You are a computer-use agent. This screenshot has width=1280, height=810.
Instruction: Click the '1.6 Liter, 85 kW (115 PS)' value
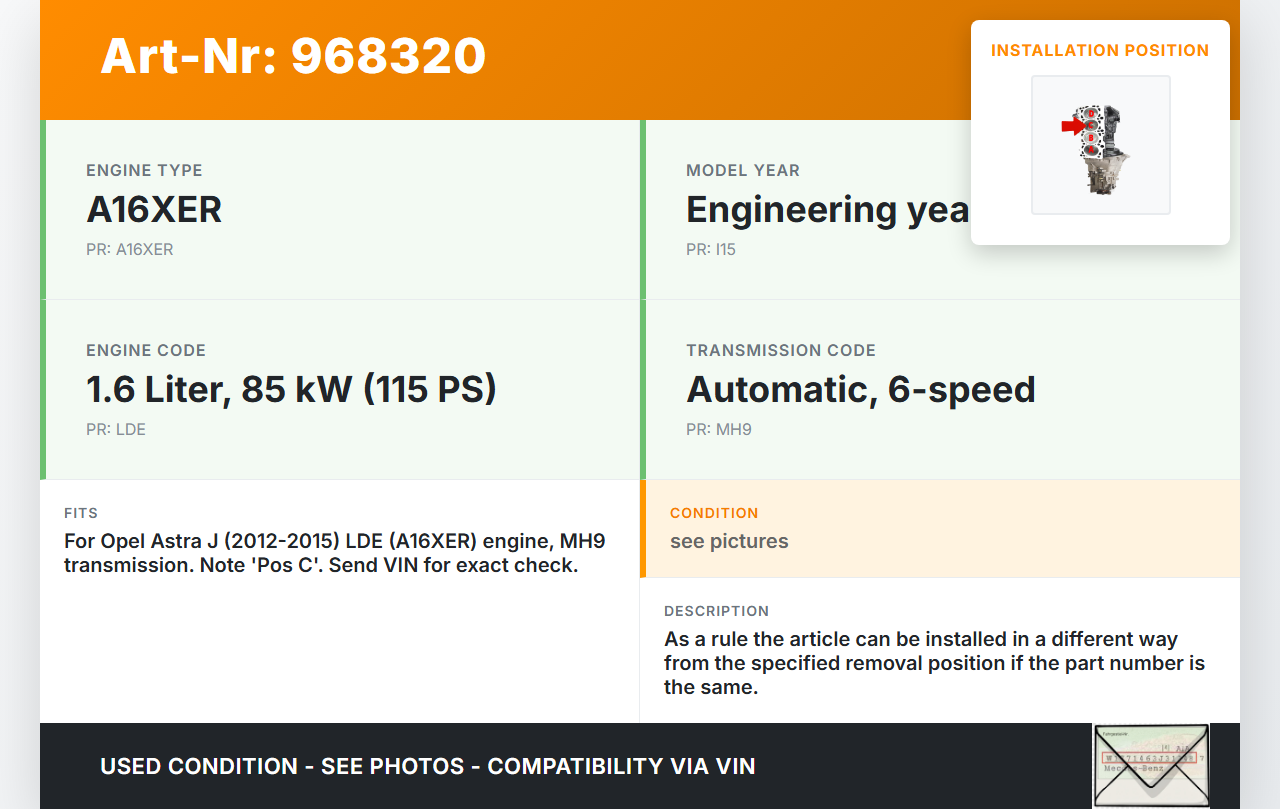291,390
